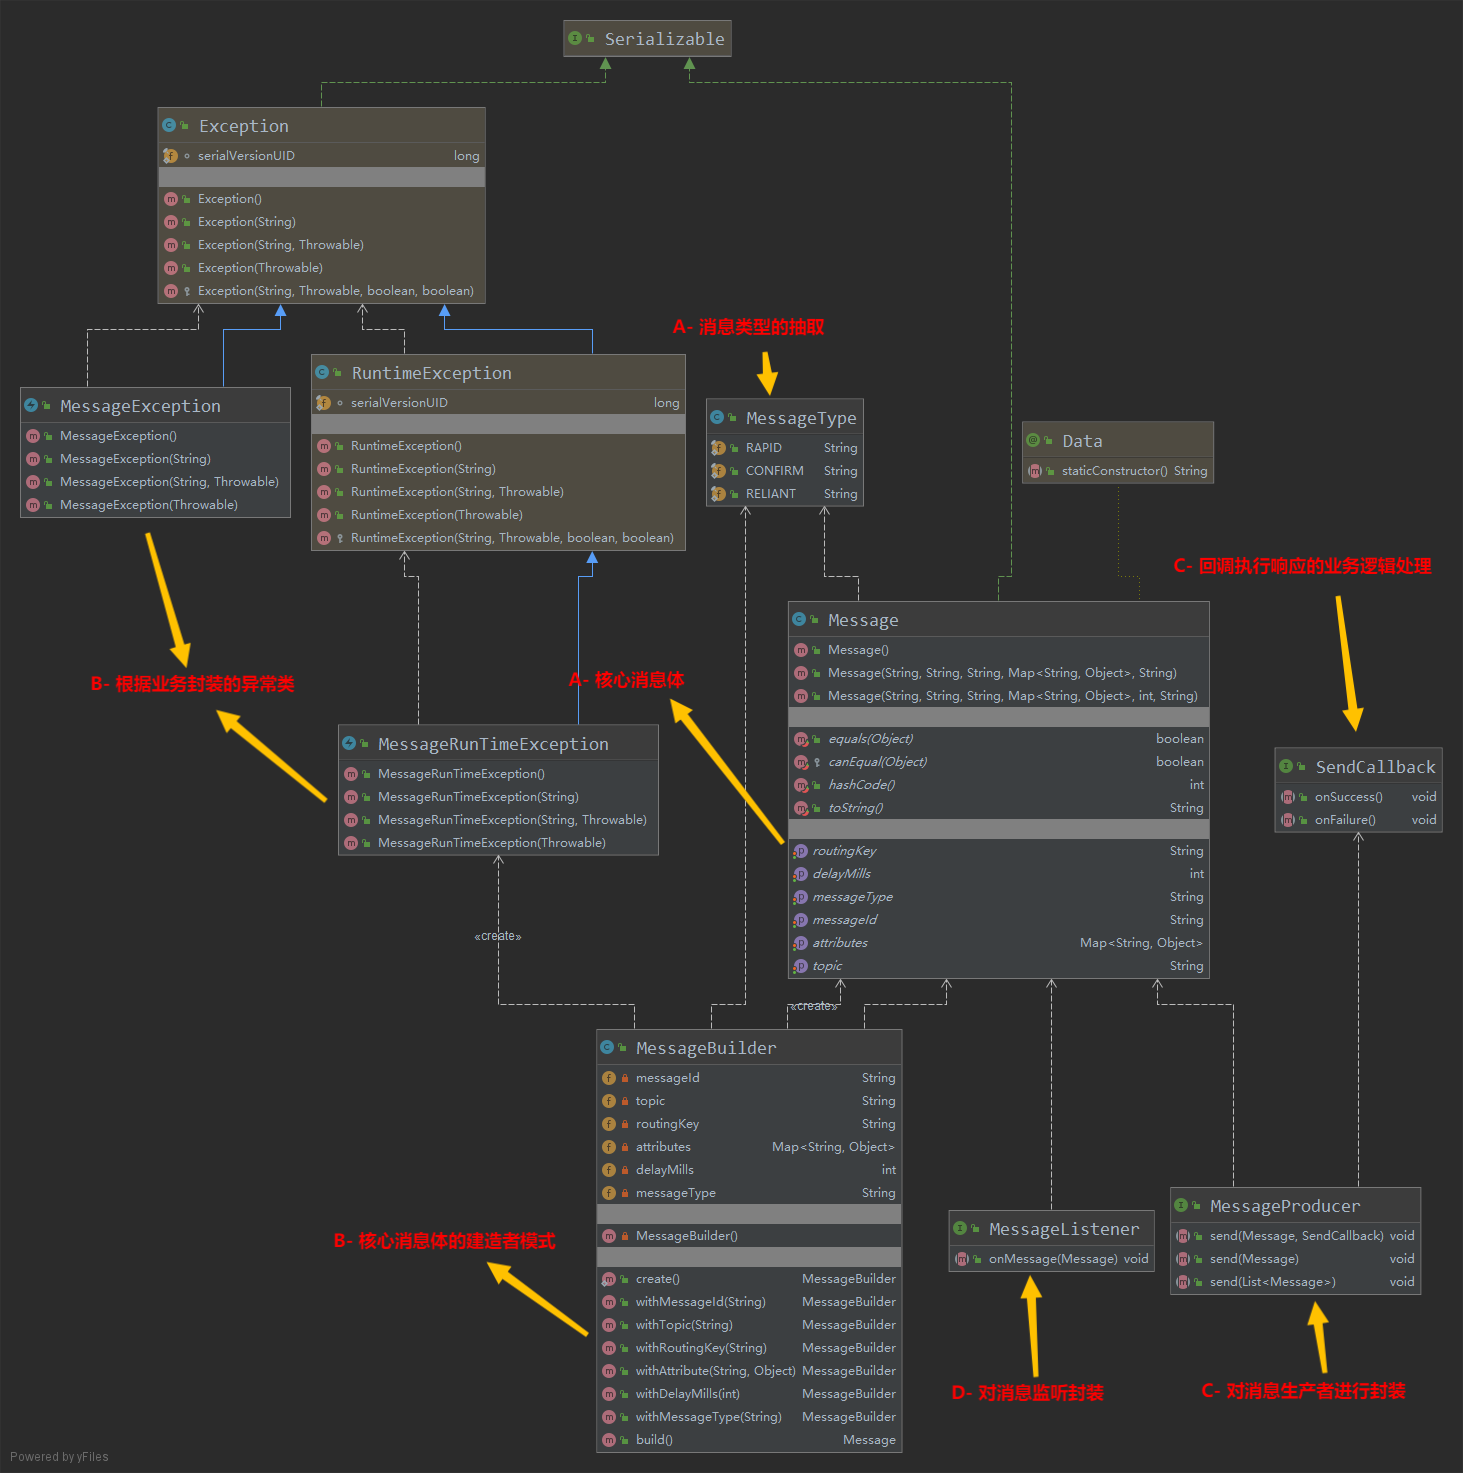Click the attributes property in Message

point(998,942)
